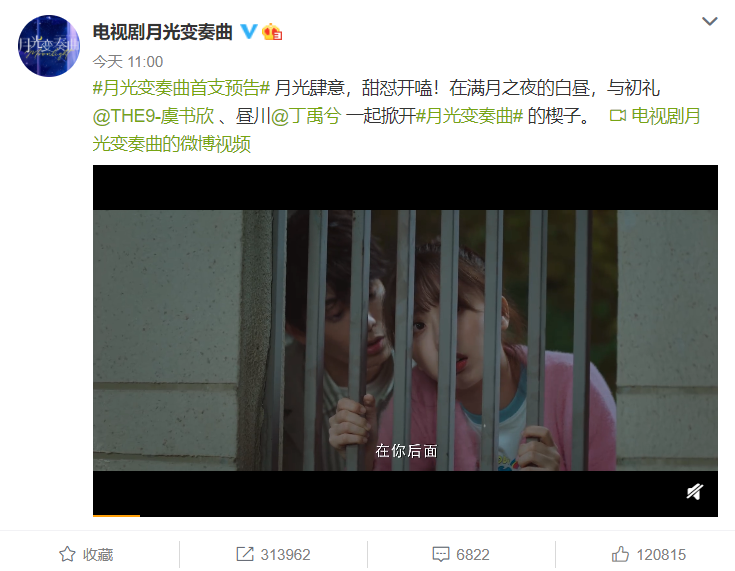The width and height of the screenshot is (735, 571).
Task: Click the repost share icon
Action: click(x=245, y=554)
